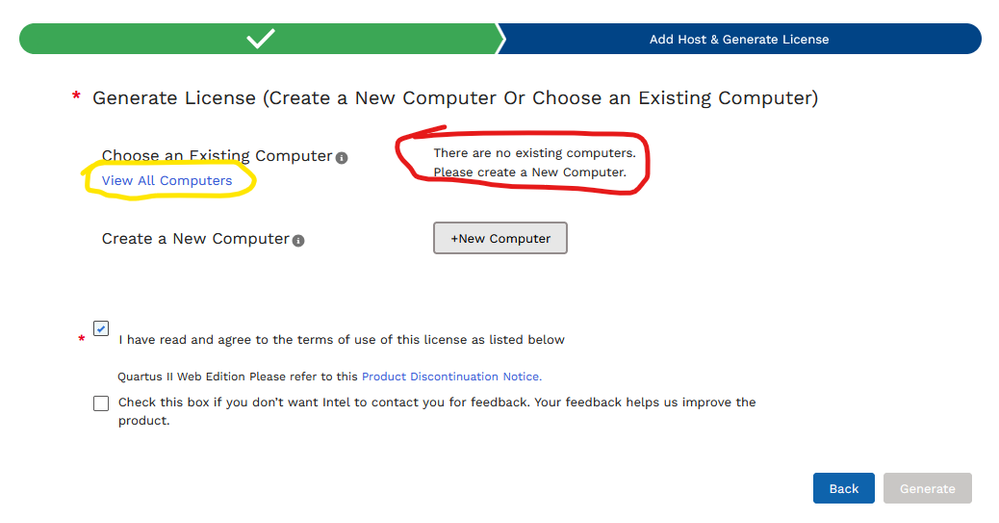
Task: Click info icon beside Create a New Computer
Action: coord(299,240)
